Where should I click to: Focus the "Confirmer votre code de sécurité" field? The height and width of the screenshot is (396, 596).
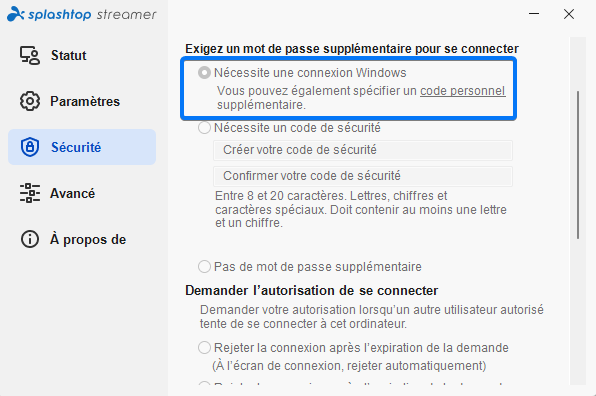[363, 176]
